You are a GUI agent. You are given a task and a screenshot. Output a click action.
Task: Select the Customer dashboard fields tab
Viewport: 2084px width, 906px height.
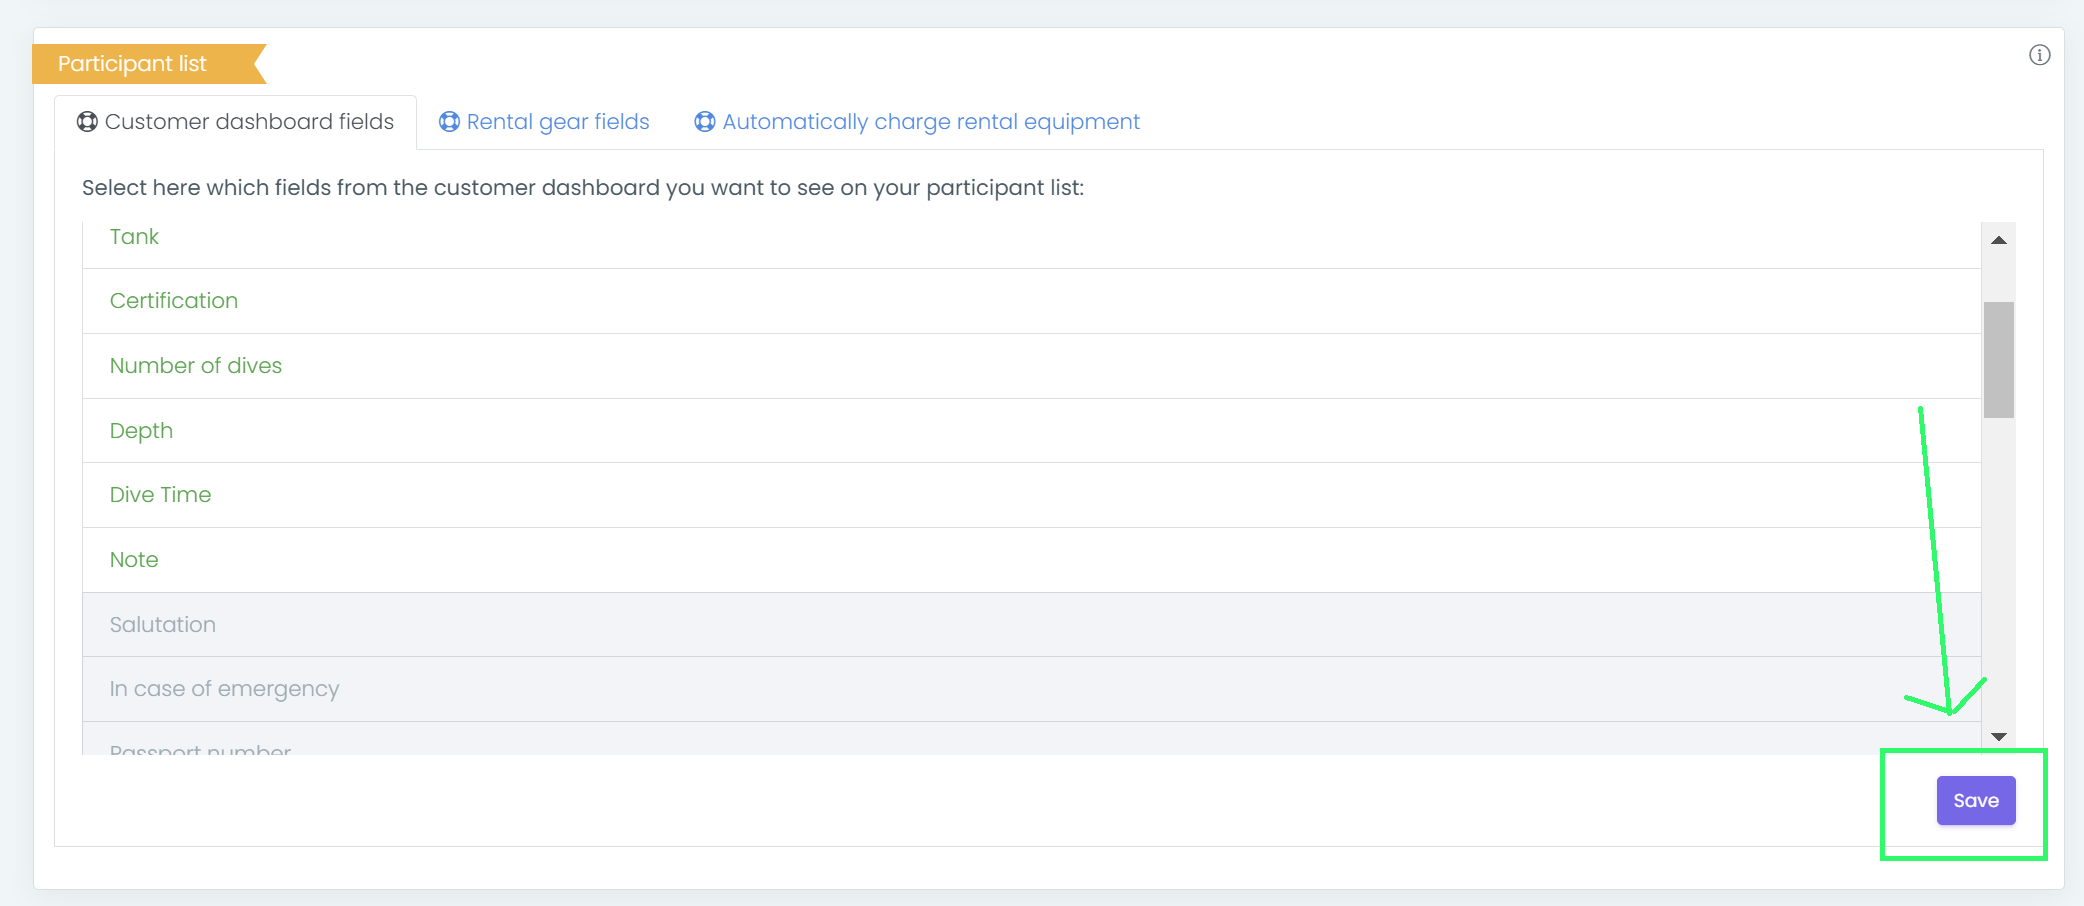[x=249, y=122]
